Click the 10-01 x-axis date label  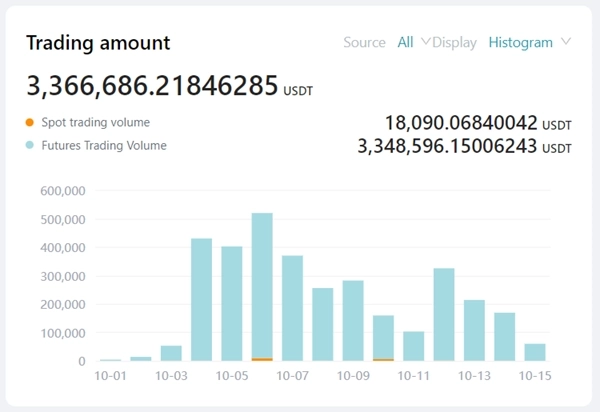coord(111,376)
